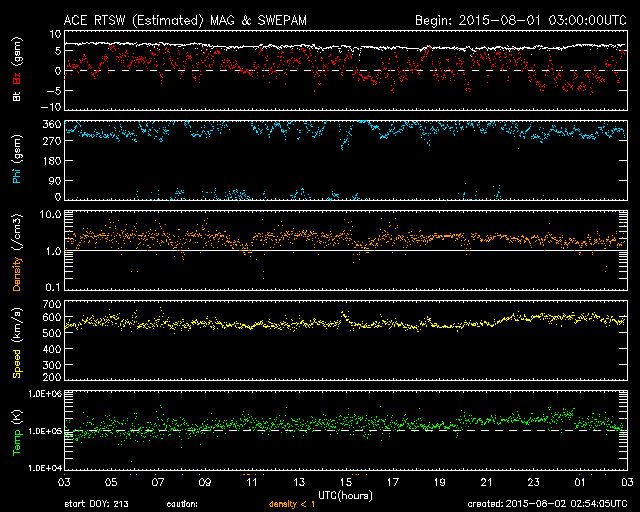Click the 15 hour tick label
The height and width of the screenshot is (512, 640).
point(344,483)
